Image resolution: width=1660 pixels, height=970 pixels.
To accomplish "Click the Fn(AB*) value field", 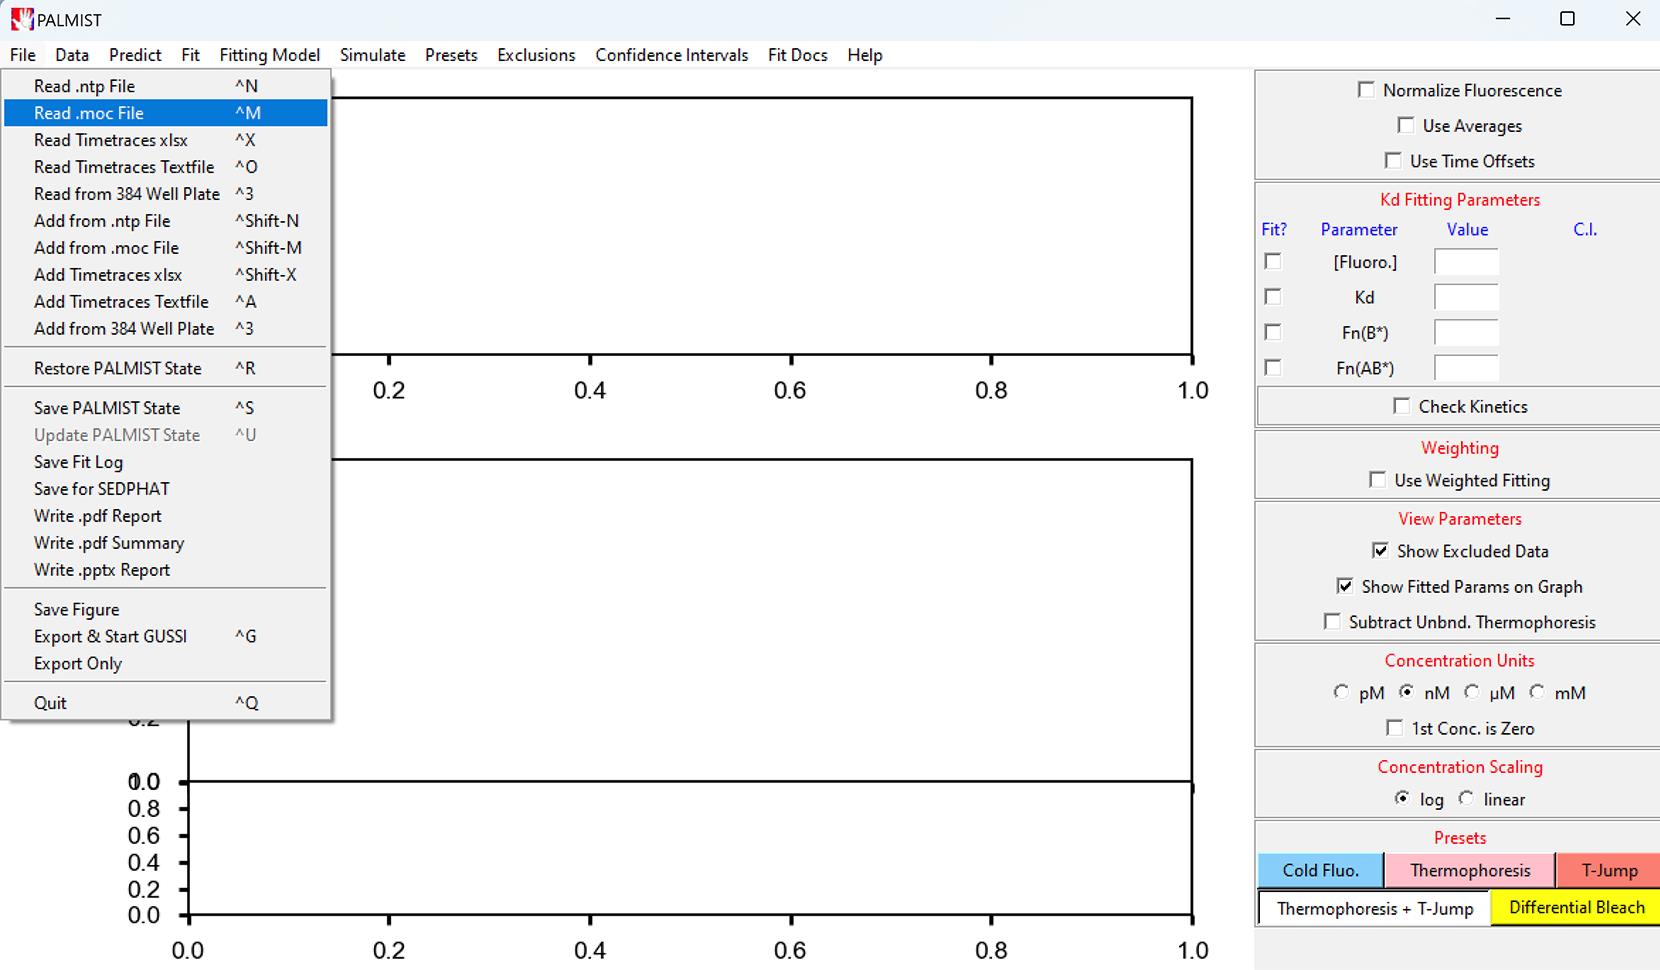I will pyautogui.click(x=1466, y=368).
